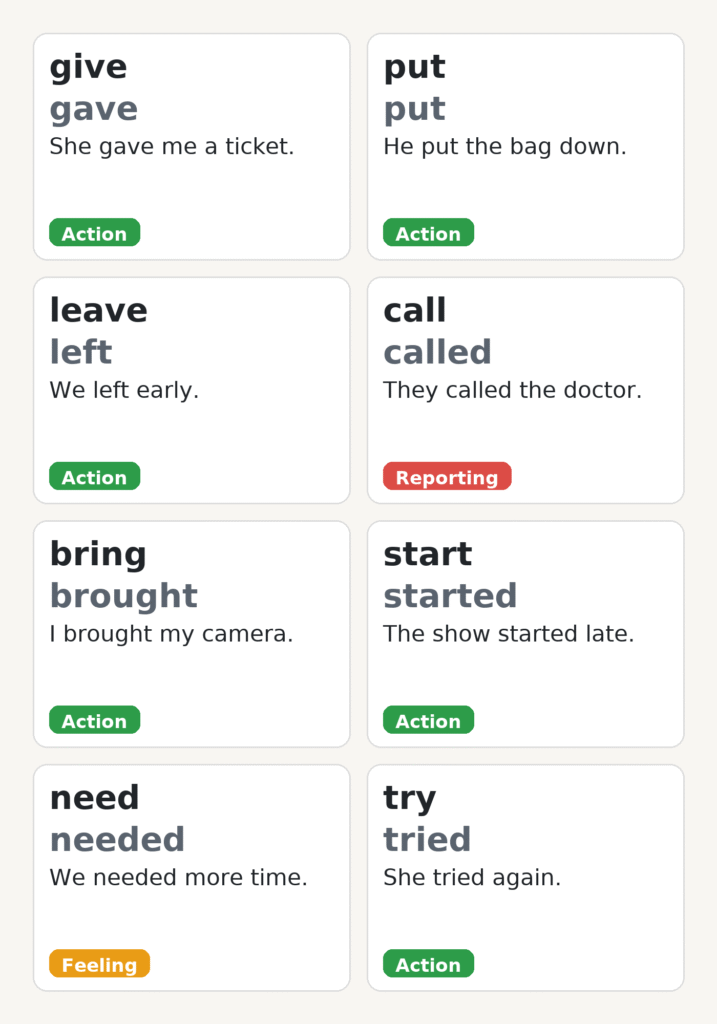This screenshot has width=717, height=1024.
Task: Click the Action tag on the put card
Action: (x=428, y=233)
